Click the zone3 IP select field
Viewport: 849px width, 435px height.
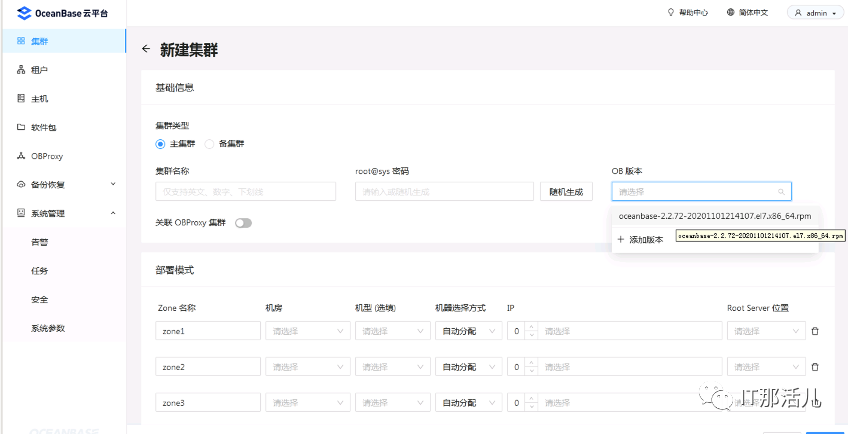point(630,402)
